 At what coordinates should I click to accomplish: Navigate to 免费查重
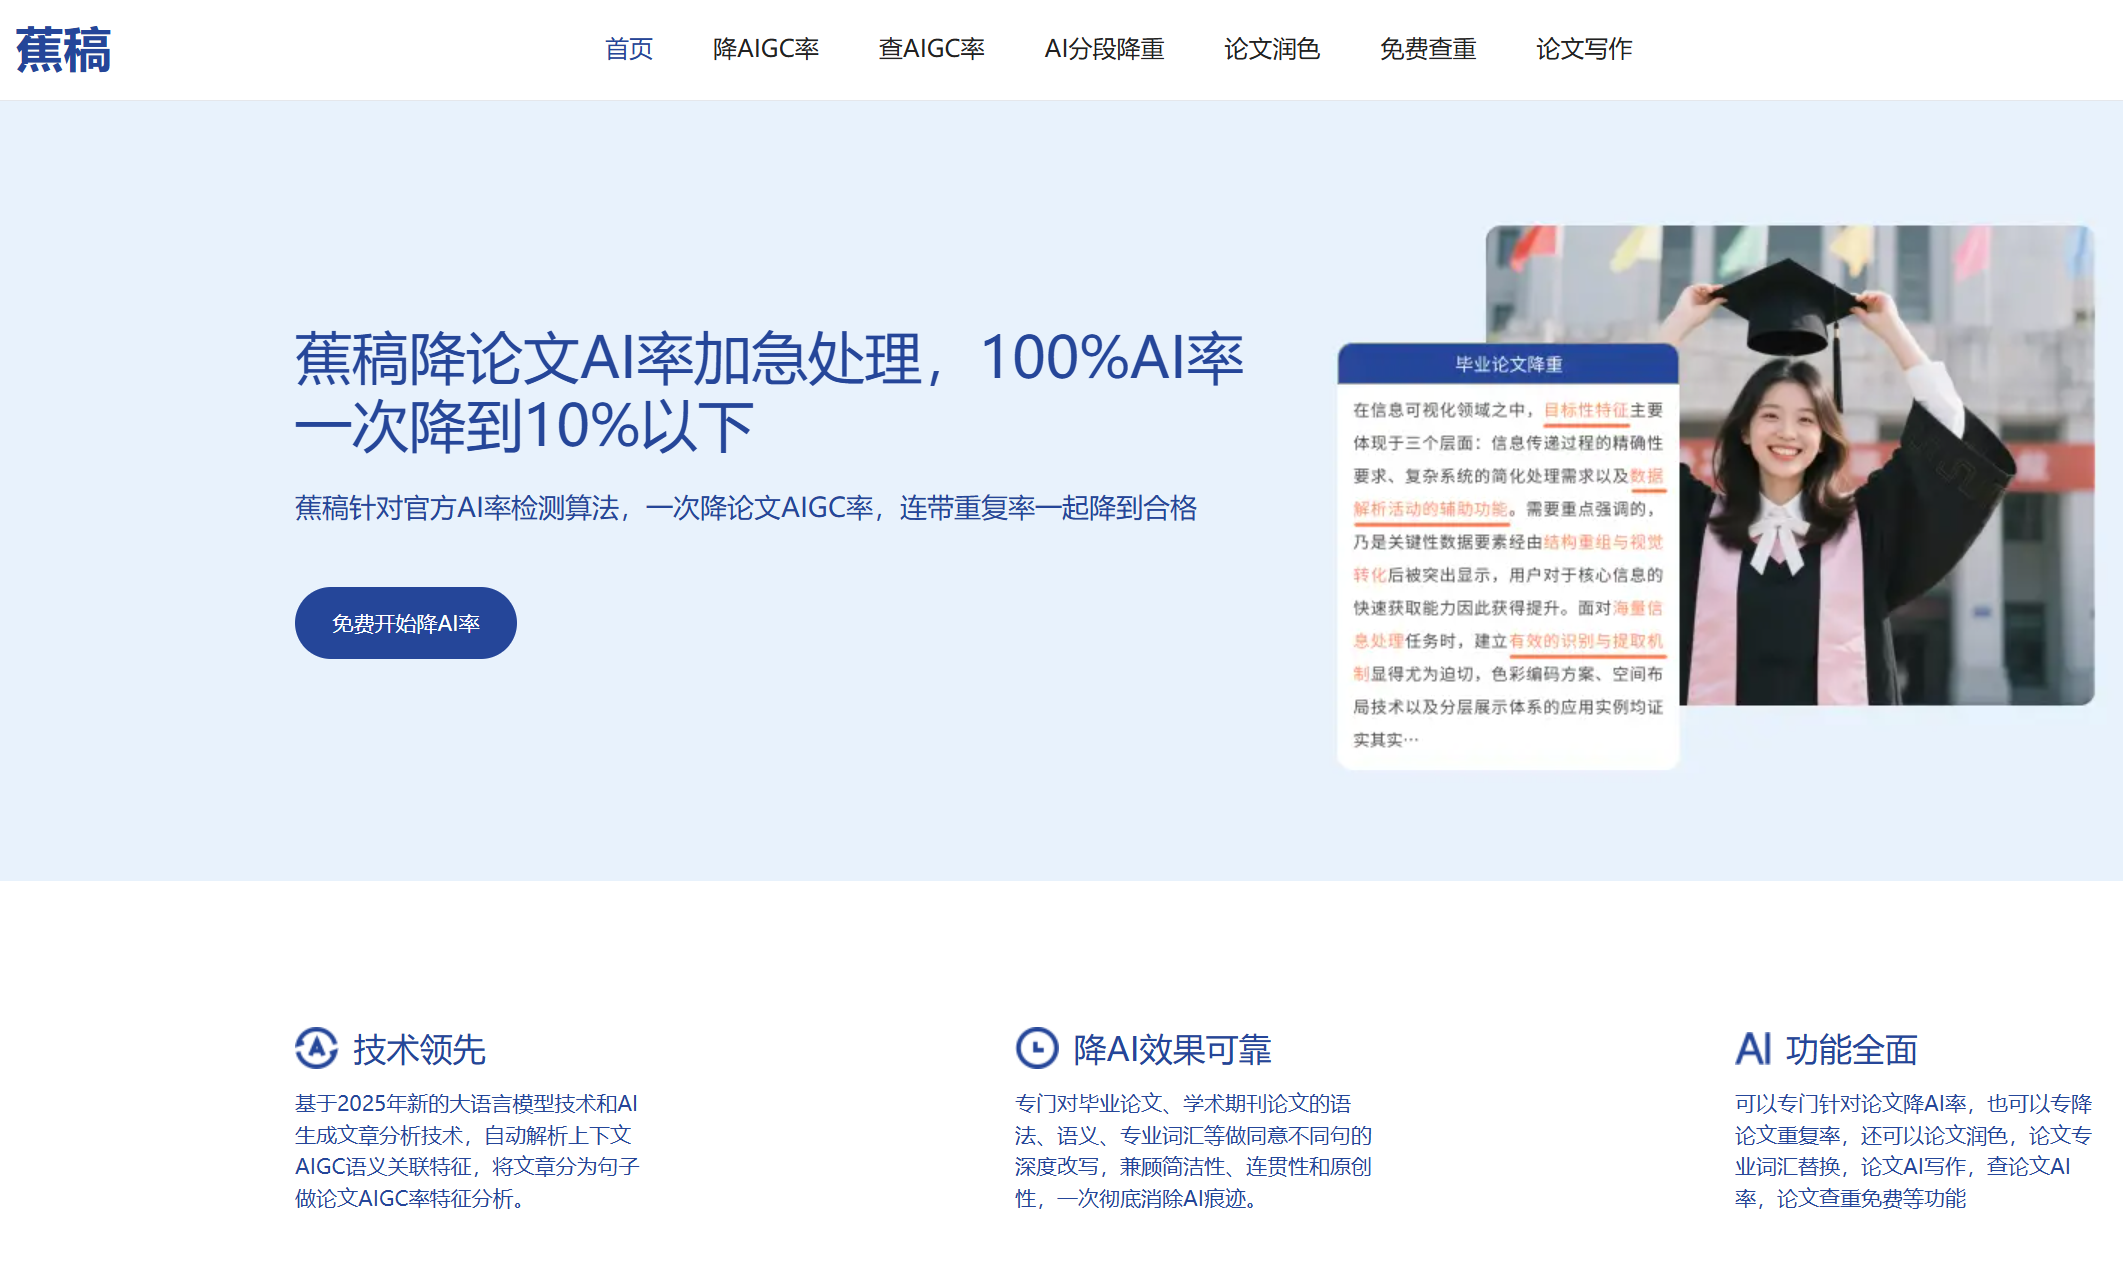(1427, 49)
